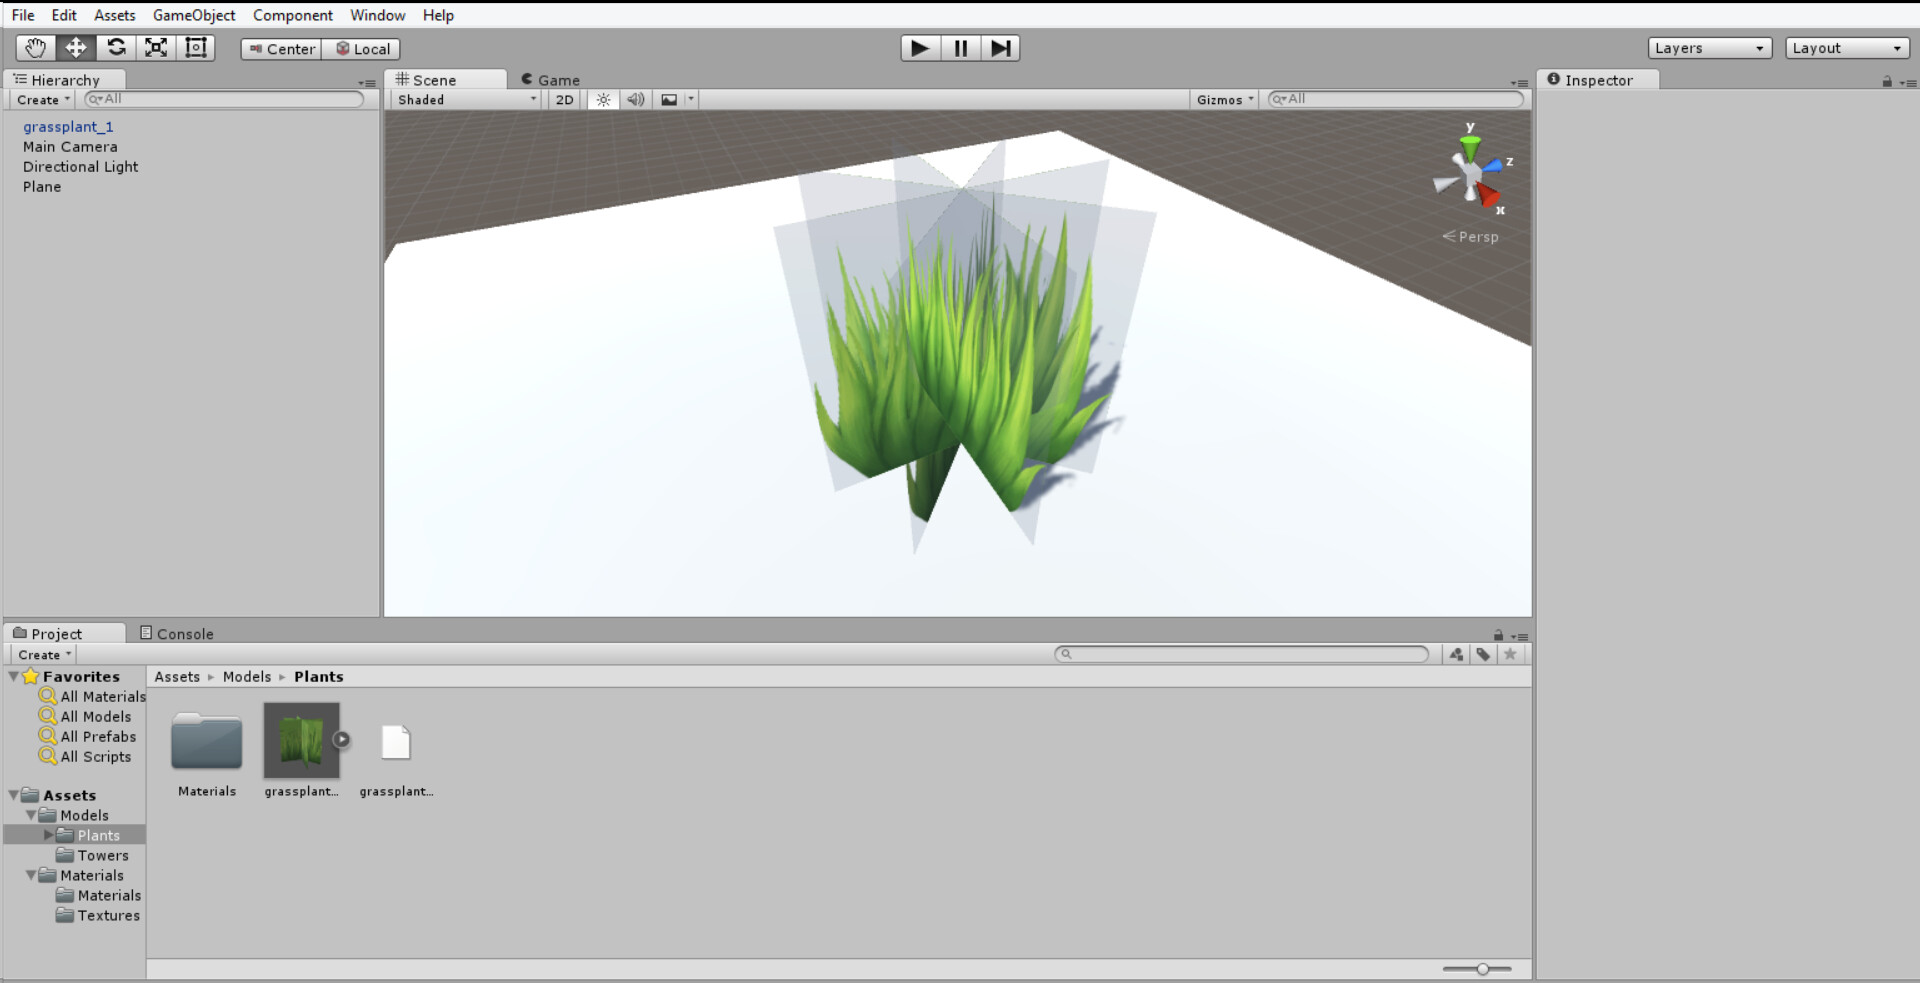Viewport: 1920px width, 983px height.
Task: Toggle scene audio button
Action: coord(636,99)
